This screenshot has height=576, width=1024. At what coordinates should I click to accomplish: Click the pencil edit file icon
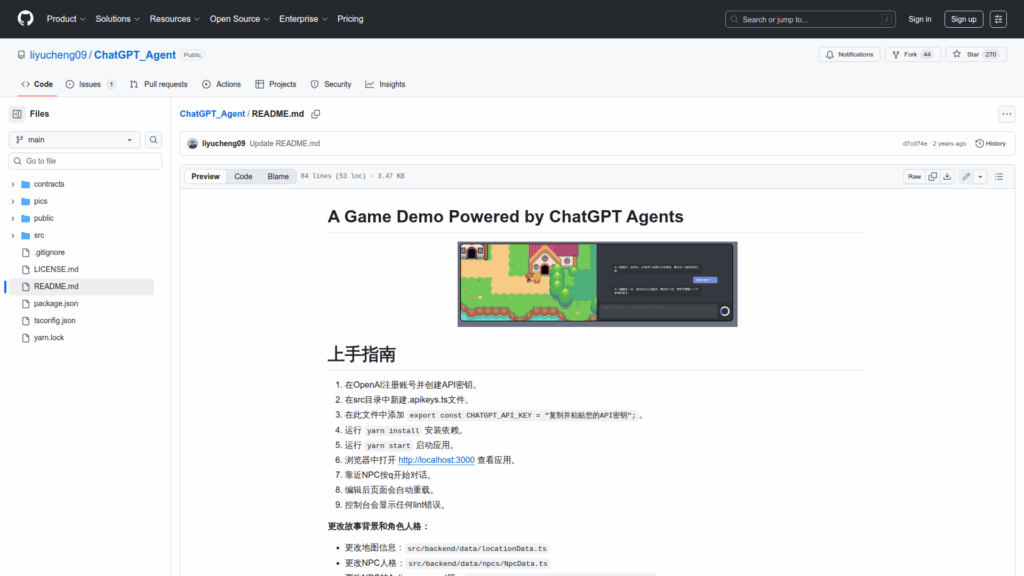(x=966, y=177)
